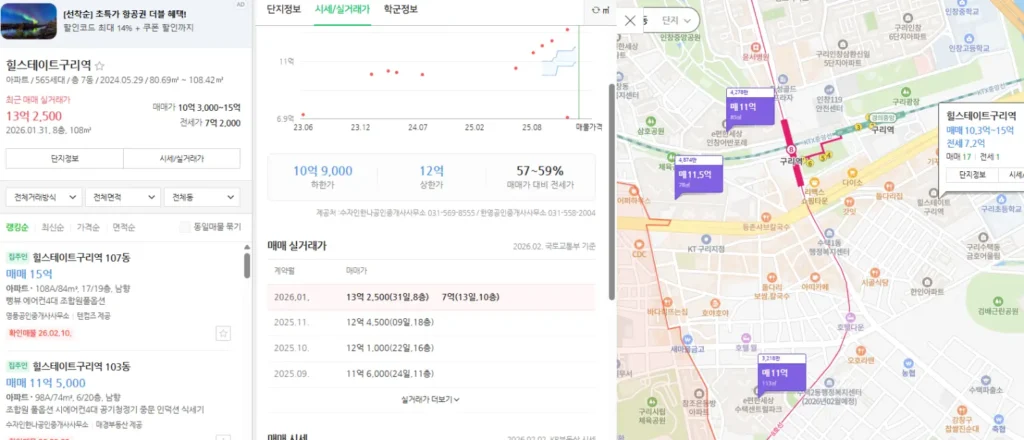Screen dimensions: 1024x440
Task: Click the 새마을금고 bank icon on map
Action: (687, 339)
